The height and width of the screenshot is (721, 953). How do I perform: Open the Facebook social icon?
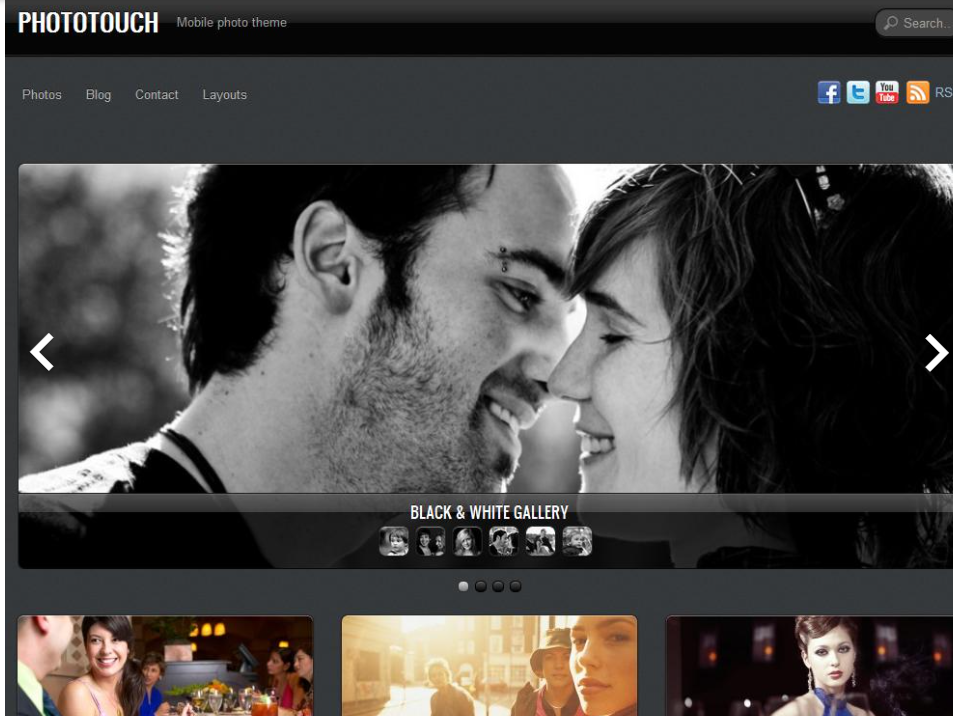click(828, 92)
